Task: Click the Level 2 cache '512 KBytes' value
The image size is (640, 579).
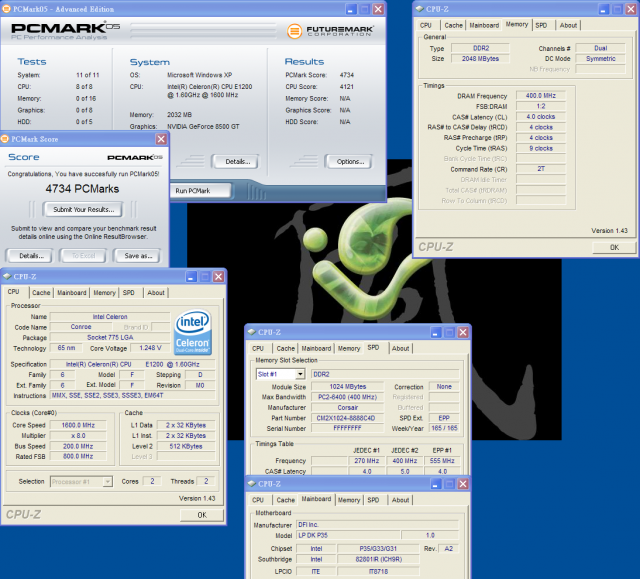Action: tap(186, 446)
